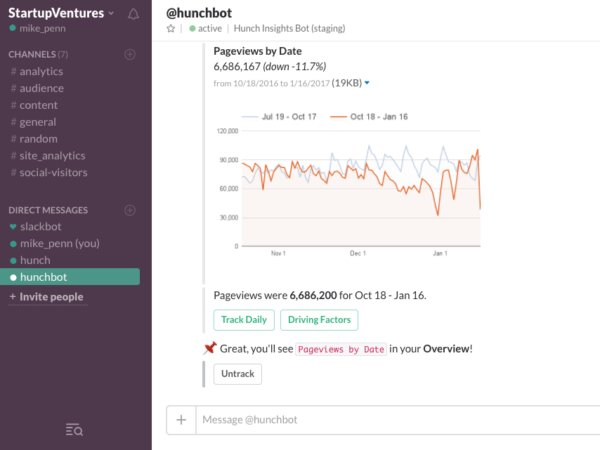This screenshot has width=600, height=450.
Task: Open StartupVentures workspace menu
Action: (x=60, y=14)
